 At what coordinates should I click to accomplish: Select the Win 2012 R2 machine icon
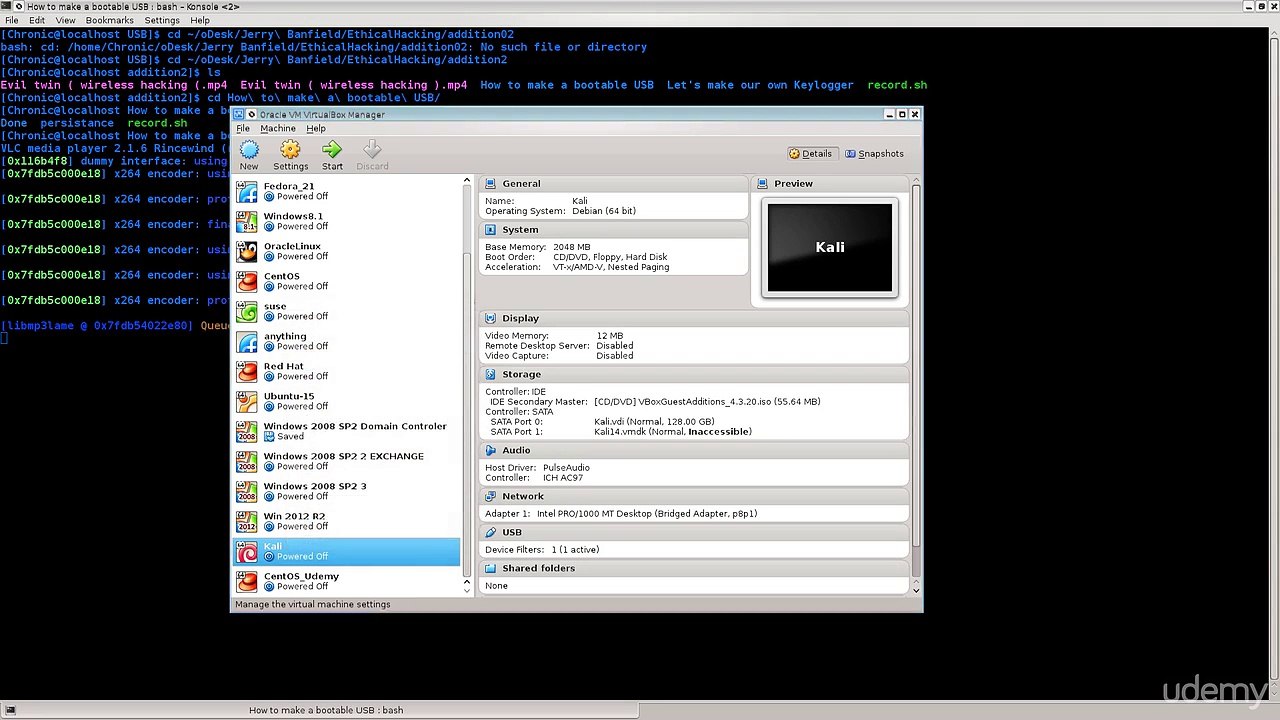(247, 521)
